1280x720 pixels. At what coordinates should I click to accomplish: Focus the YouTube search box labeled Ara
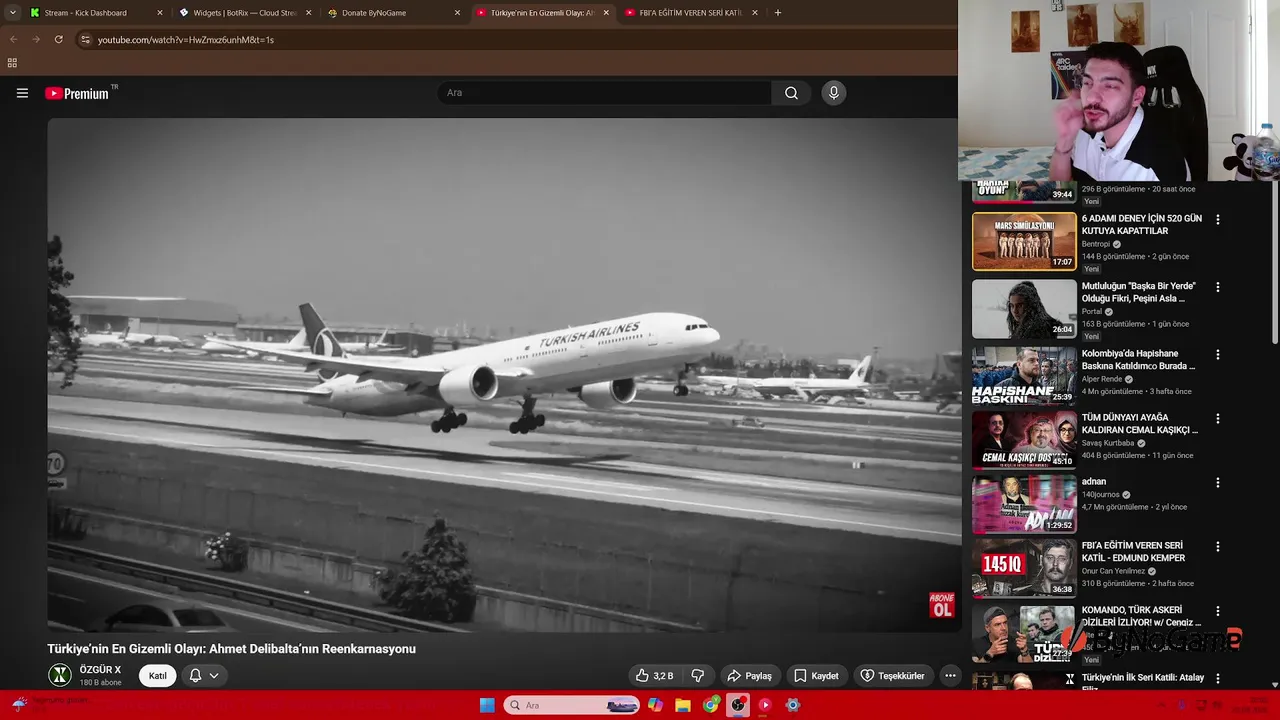(604, 93)
